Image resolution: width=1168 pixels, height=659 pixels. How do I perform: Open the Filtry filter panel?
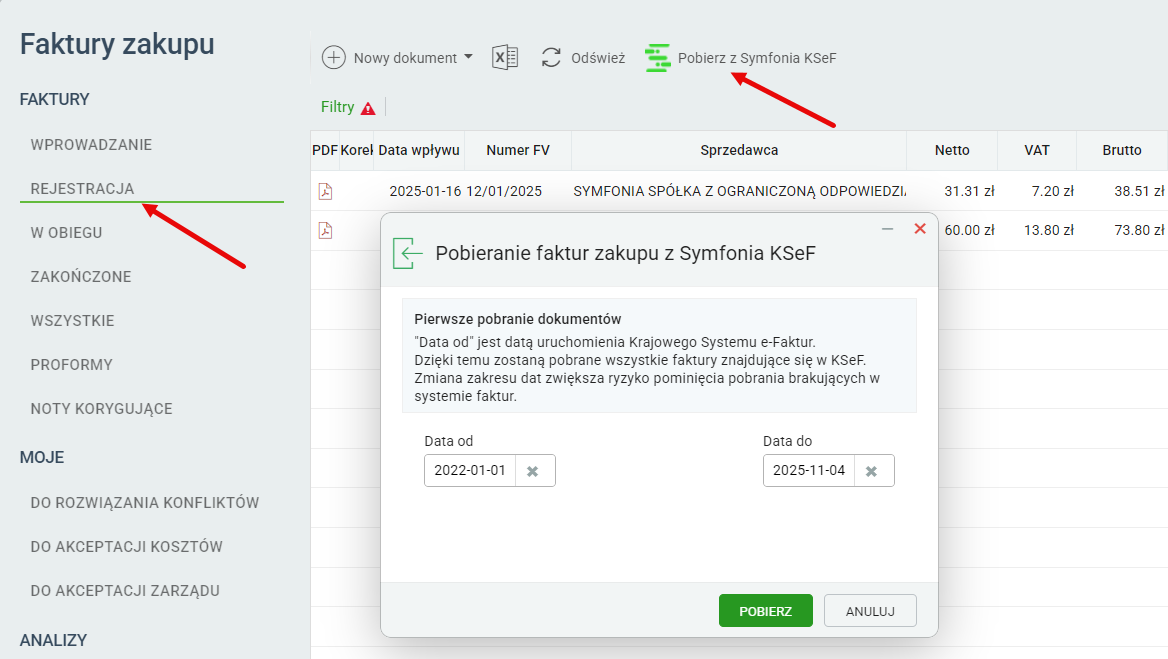click(x=337, y=107)
